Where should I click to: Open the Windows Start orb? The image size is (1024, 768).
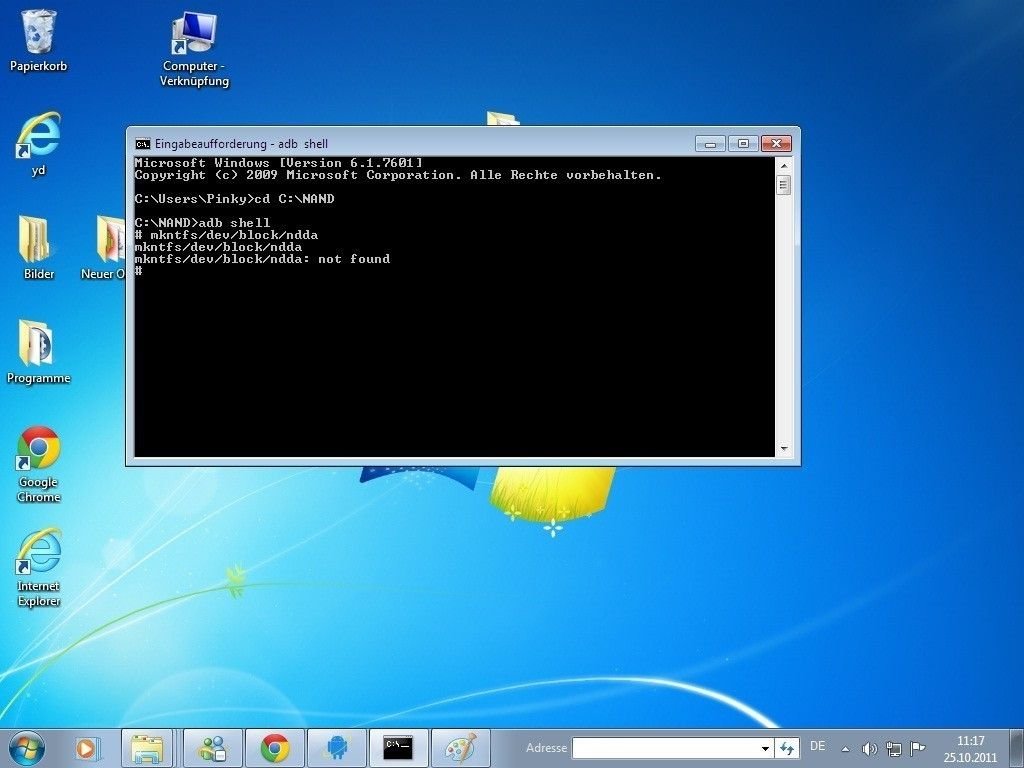click(x=27, y=748)
